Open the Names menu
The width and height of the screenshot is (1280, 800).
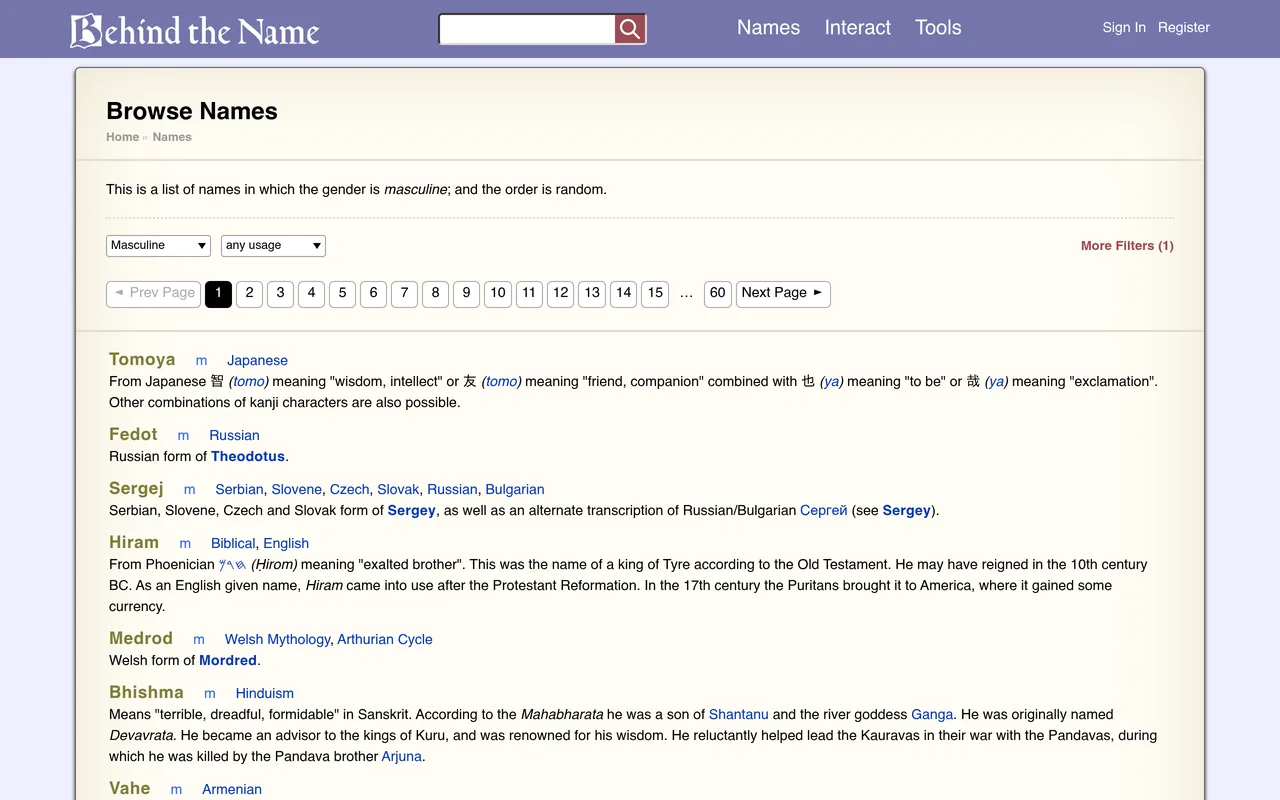pyautogui.click(x=768, y=28)
